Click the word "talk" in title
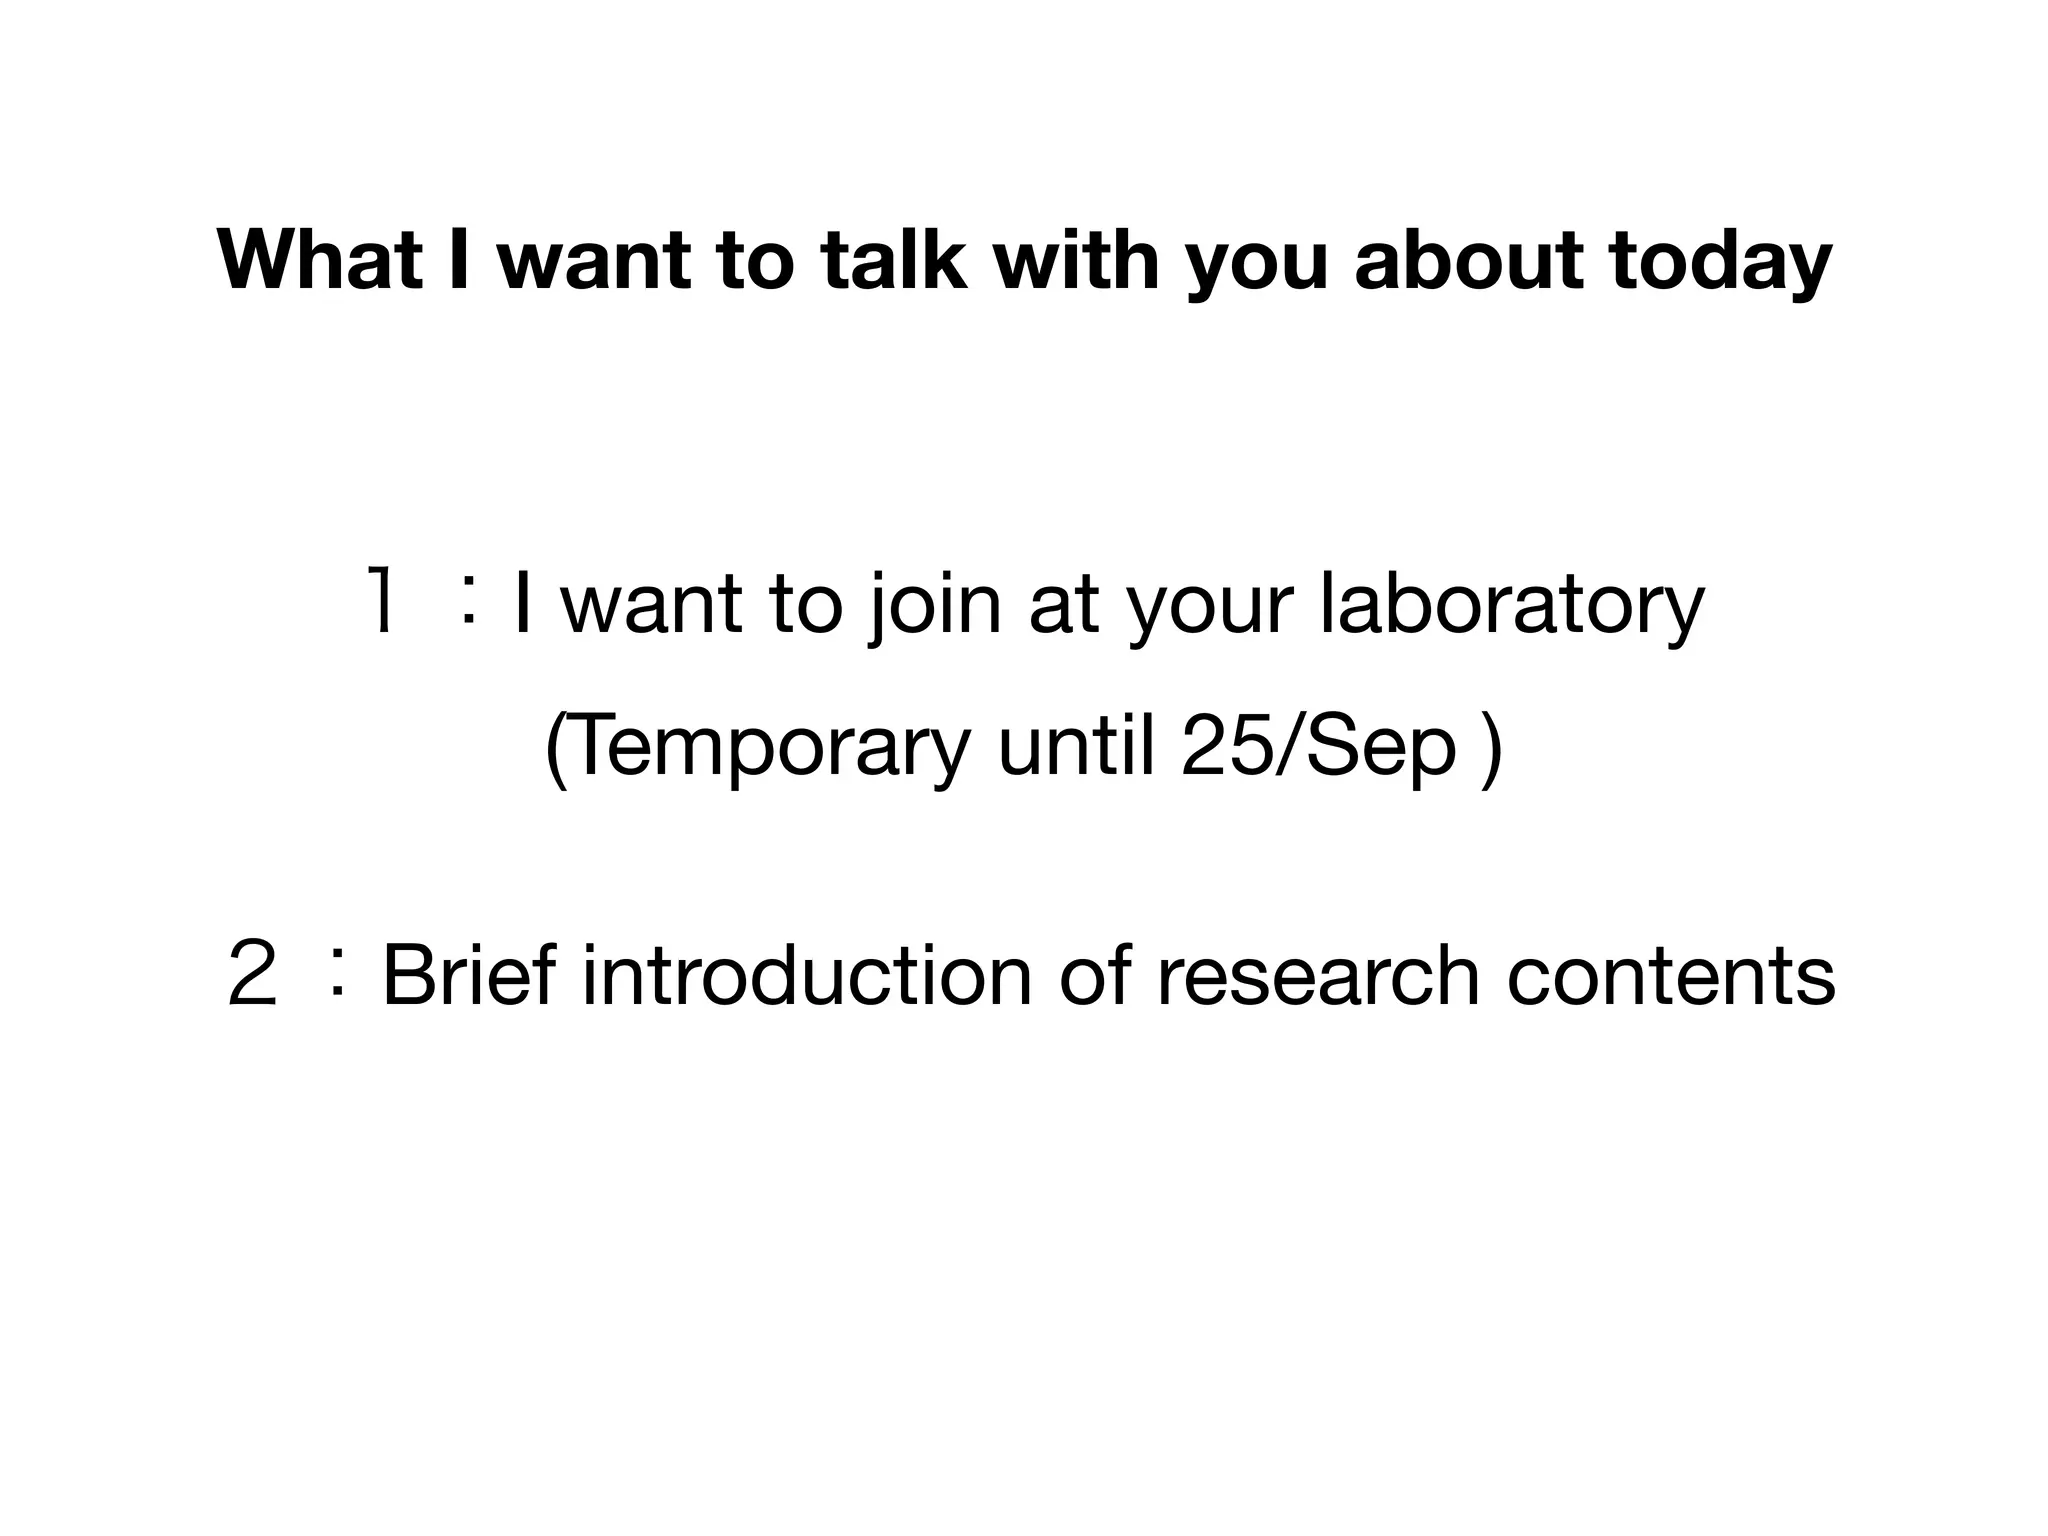 pyautogui.click(x=893, y=260)
